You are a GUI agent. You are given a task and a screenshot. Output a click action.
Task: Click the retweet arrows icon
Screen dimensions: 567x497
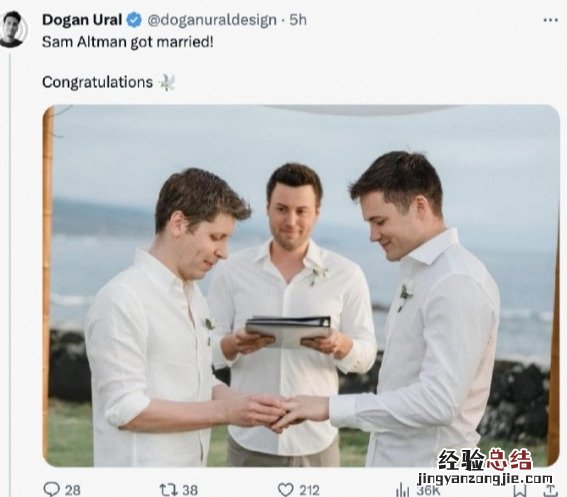pyautogui.click(x=169, y=490)
